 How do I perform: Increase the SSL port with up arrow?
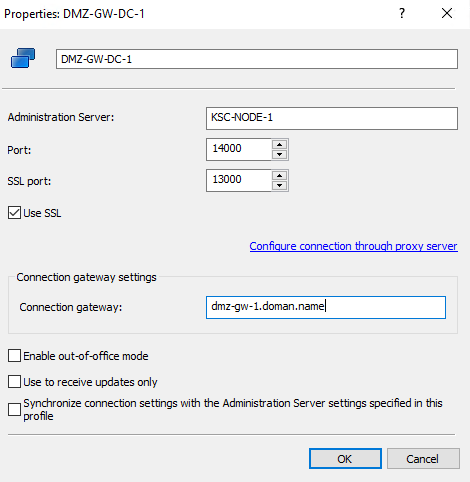(279, 176)
